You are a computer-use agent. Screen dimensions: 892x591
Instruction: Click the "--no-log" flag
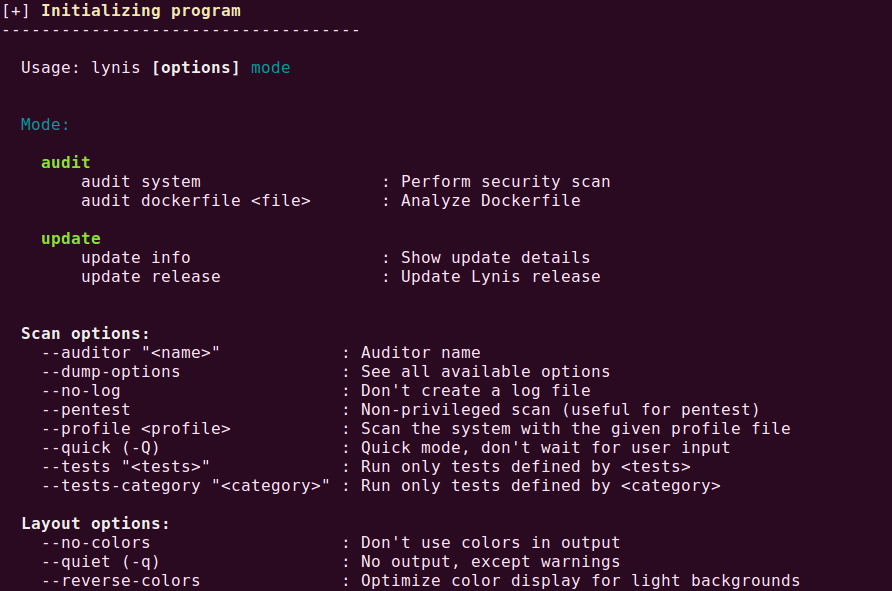pyautogui.click(x=81, y=390)
